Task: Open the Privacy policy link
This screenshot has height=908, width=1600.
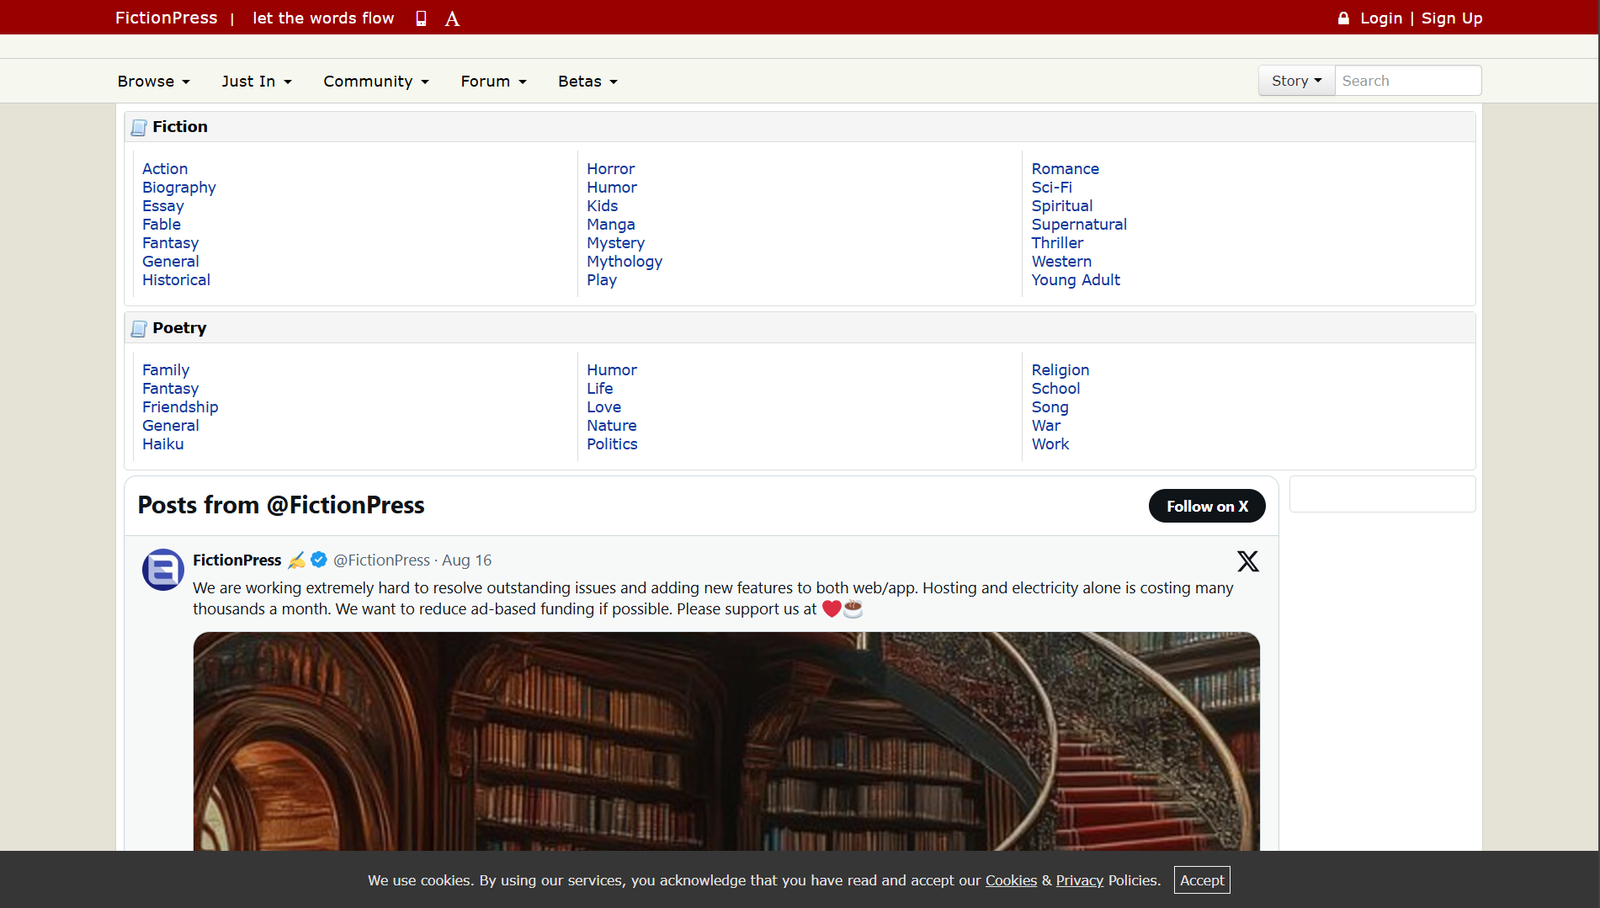Action: click(x=1079, y=880)
